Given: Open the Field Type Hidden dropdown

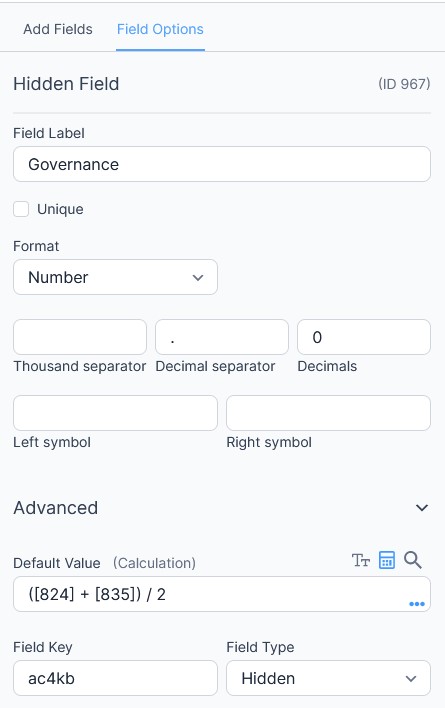Looking at the screenshot, I should pyautogui.click(x=328, y=678).
